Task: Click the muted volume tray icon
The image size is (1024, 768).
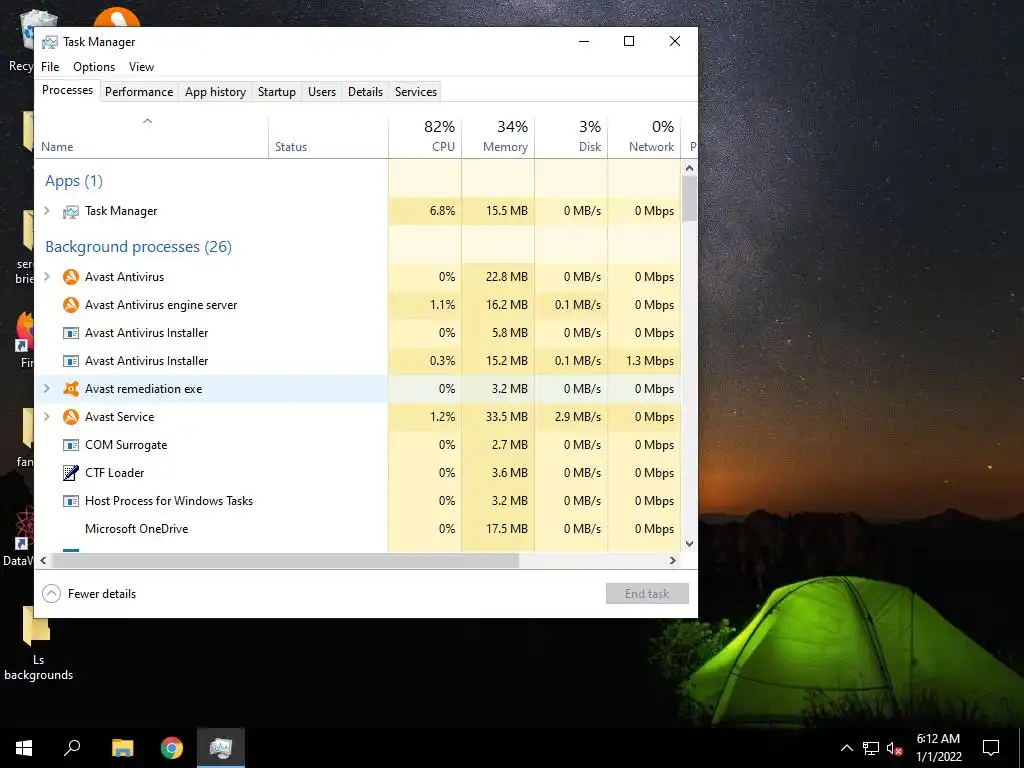Action: tap(895, 748)
